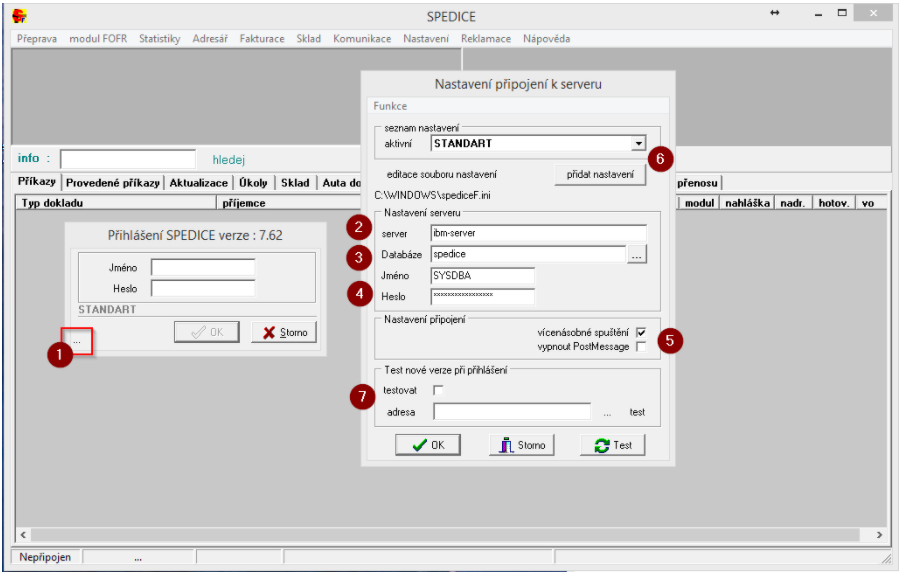
Task: Click the green checkmark OK button in server settings
Action: [427, 445]
